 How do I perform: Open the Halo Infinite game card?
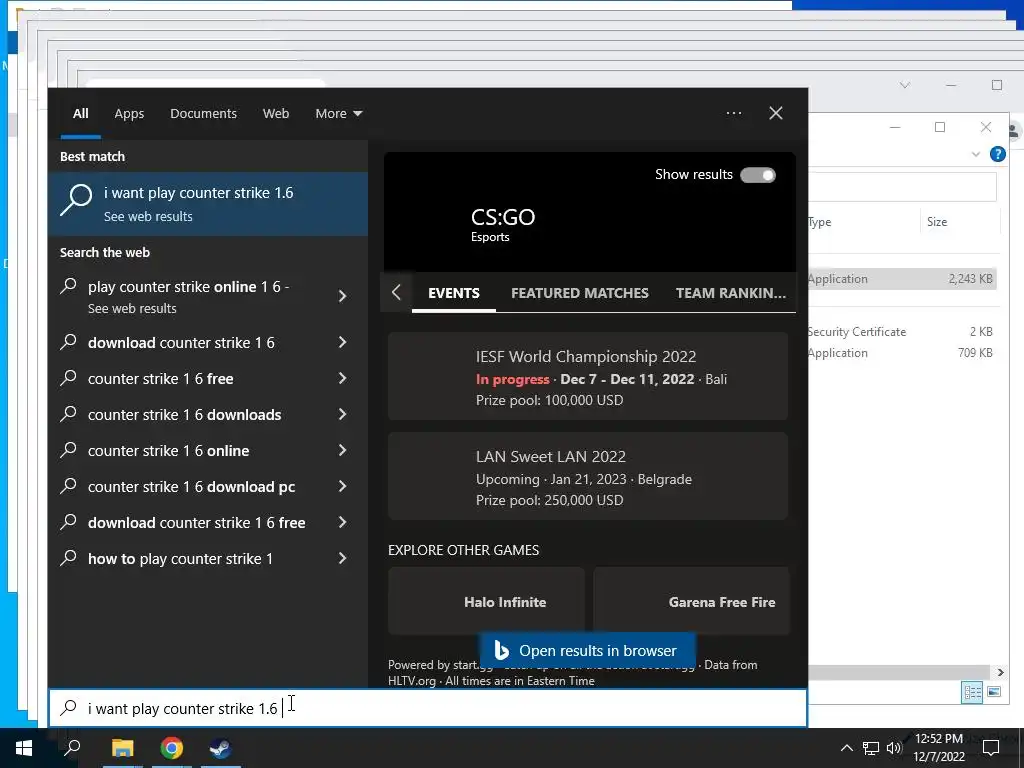point(487,601)
